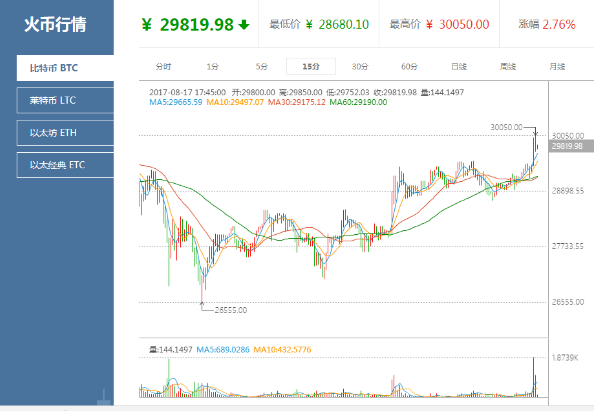Switch chart to 60分 interval
This screenshot has height=411, width=613.
[409, 66]
